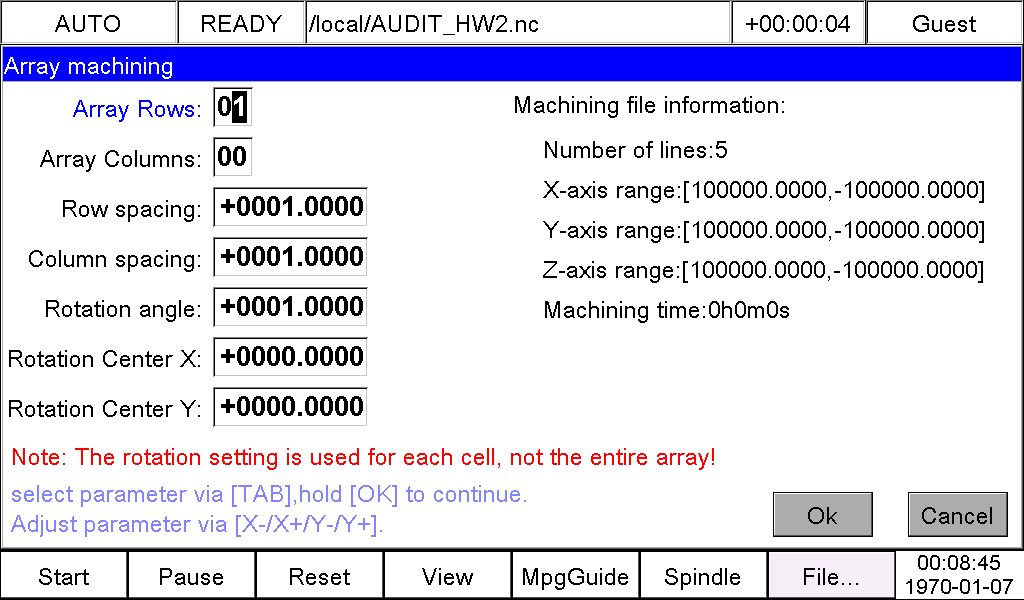Click the 00:08:45 1970-01-07 clock
Viewport: 1024px width, 600px height.
pyautogui.click(x=959, y=575)
